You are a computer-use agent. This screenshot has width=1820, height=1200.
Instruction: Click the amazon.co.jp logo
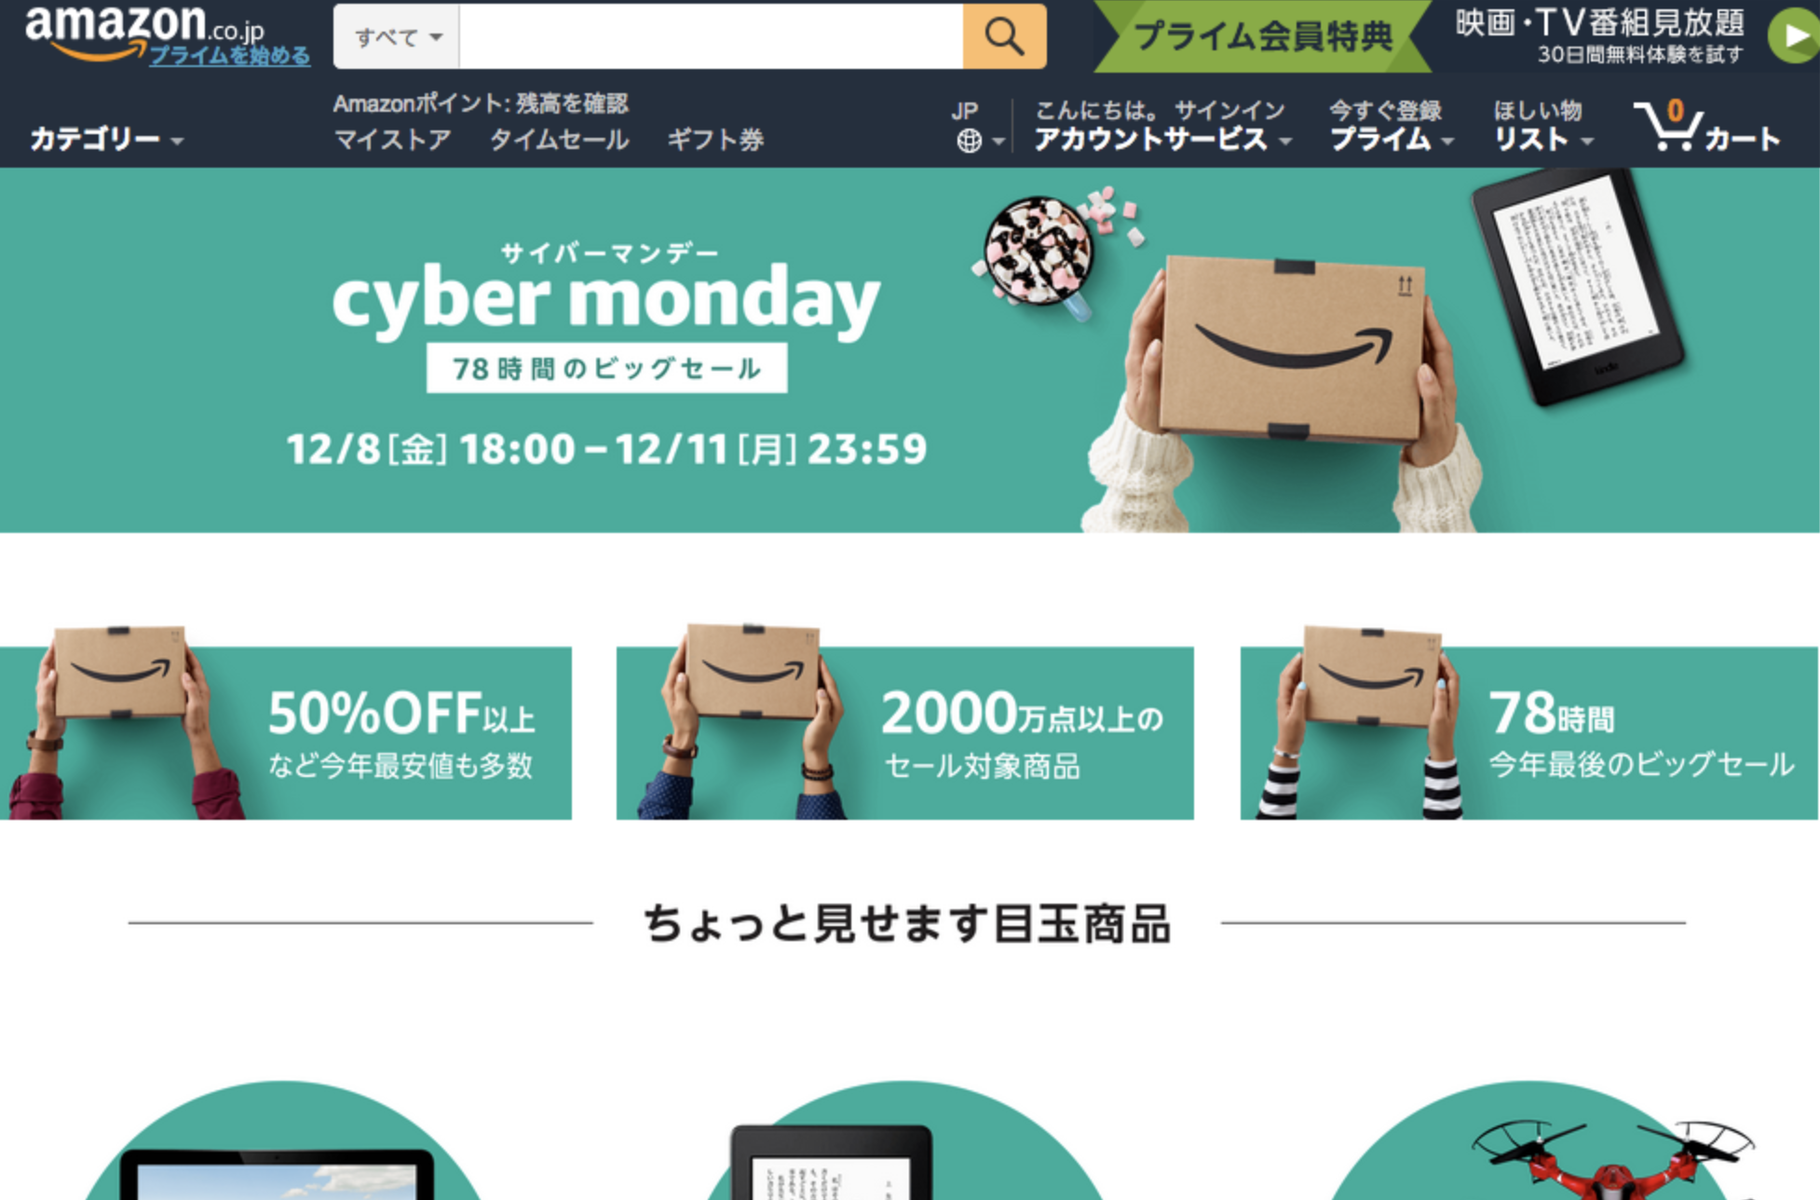click(x=145, y=28)
